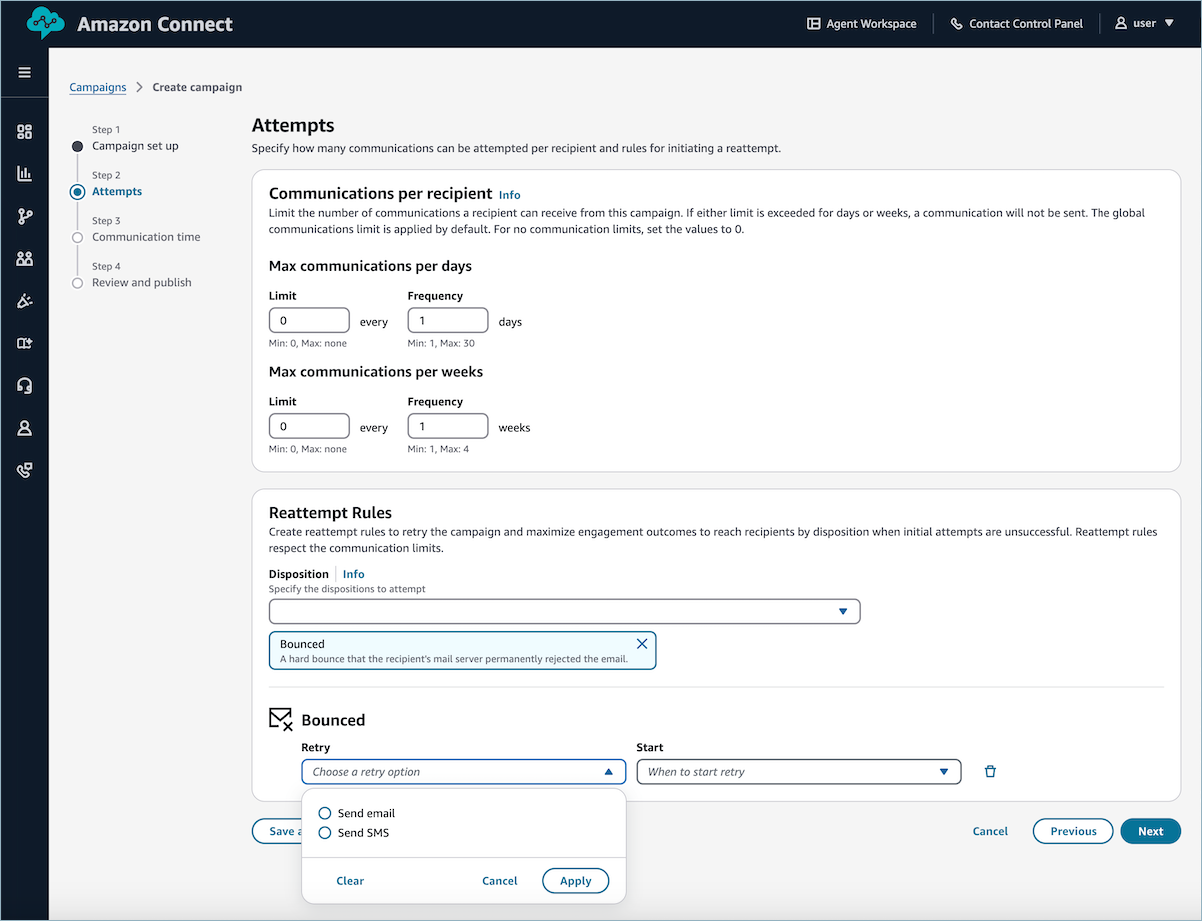Click the Amazon Connect cloud logo

[46, 23]
